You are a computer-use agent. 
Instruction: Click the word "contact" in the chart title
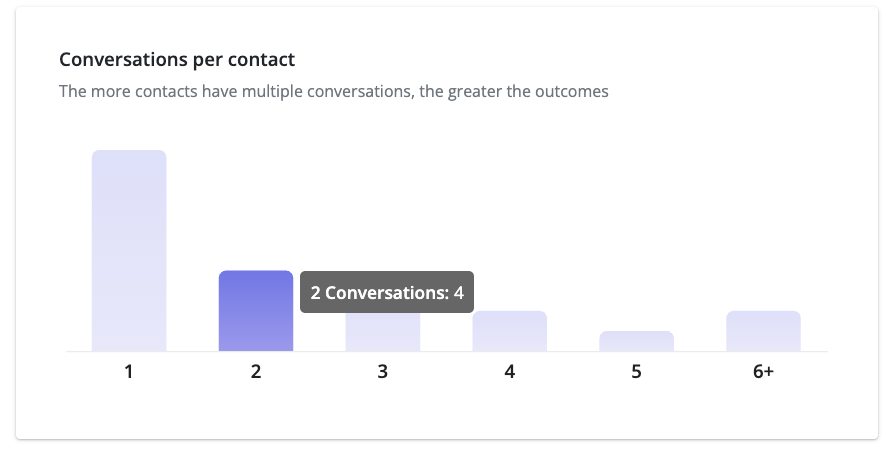(x=265, y=60)
